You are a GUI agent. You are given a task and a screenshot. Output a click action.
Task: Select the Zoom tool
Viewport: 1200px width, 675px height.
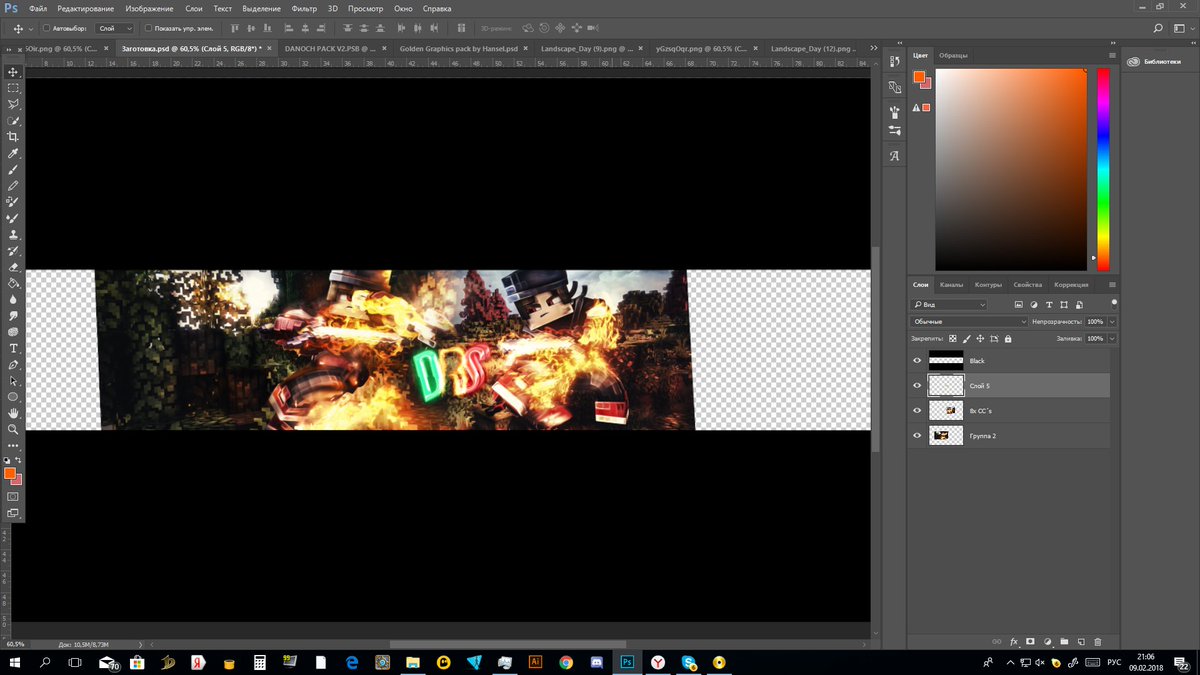(x=13, y=429)
